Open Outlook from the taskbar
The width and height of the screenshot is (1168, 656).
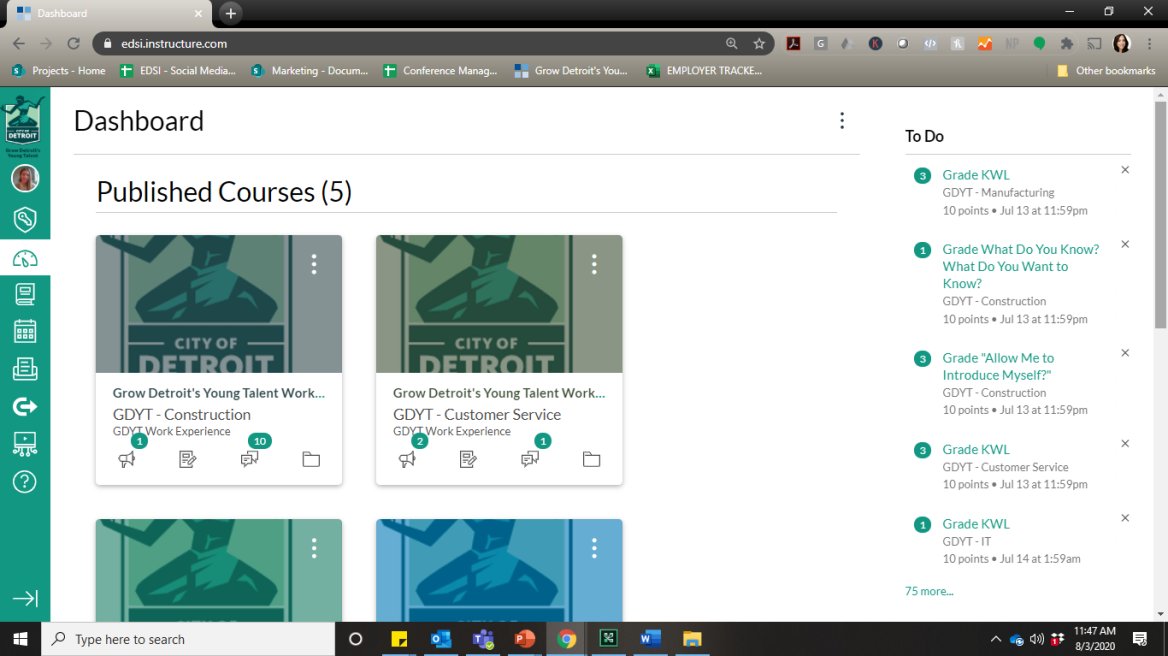441,639
